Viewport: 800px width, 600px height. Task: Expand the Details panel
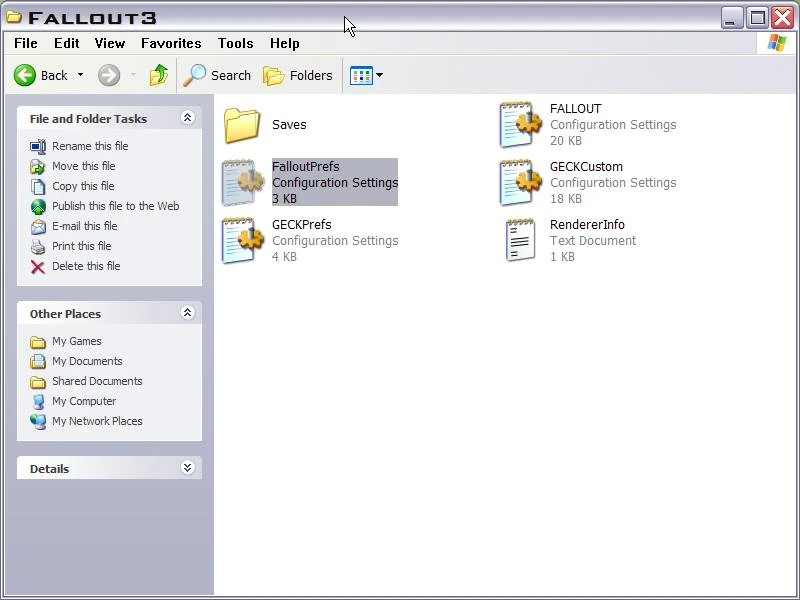click(187, 467)
